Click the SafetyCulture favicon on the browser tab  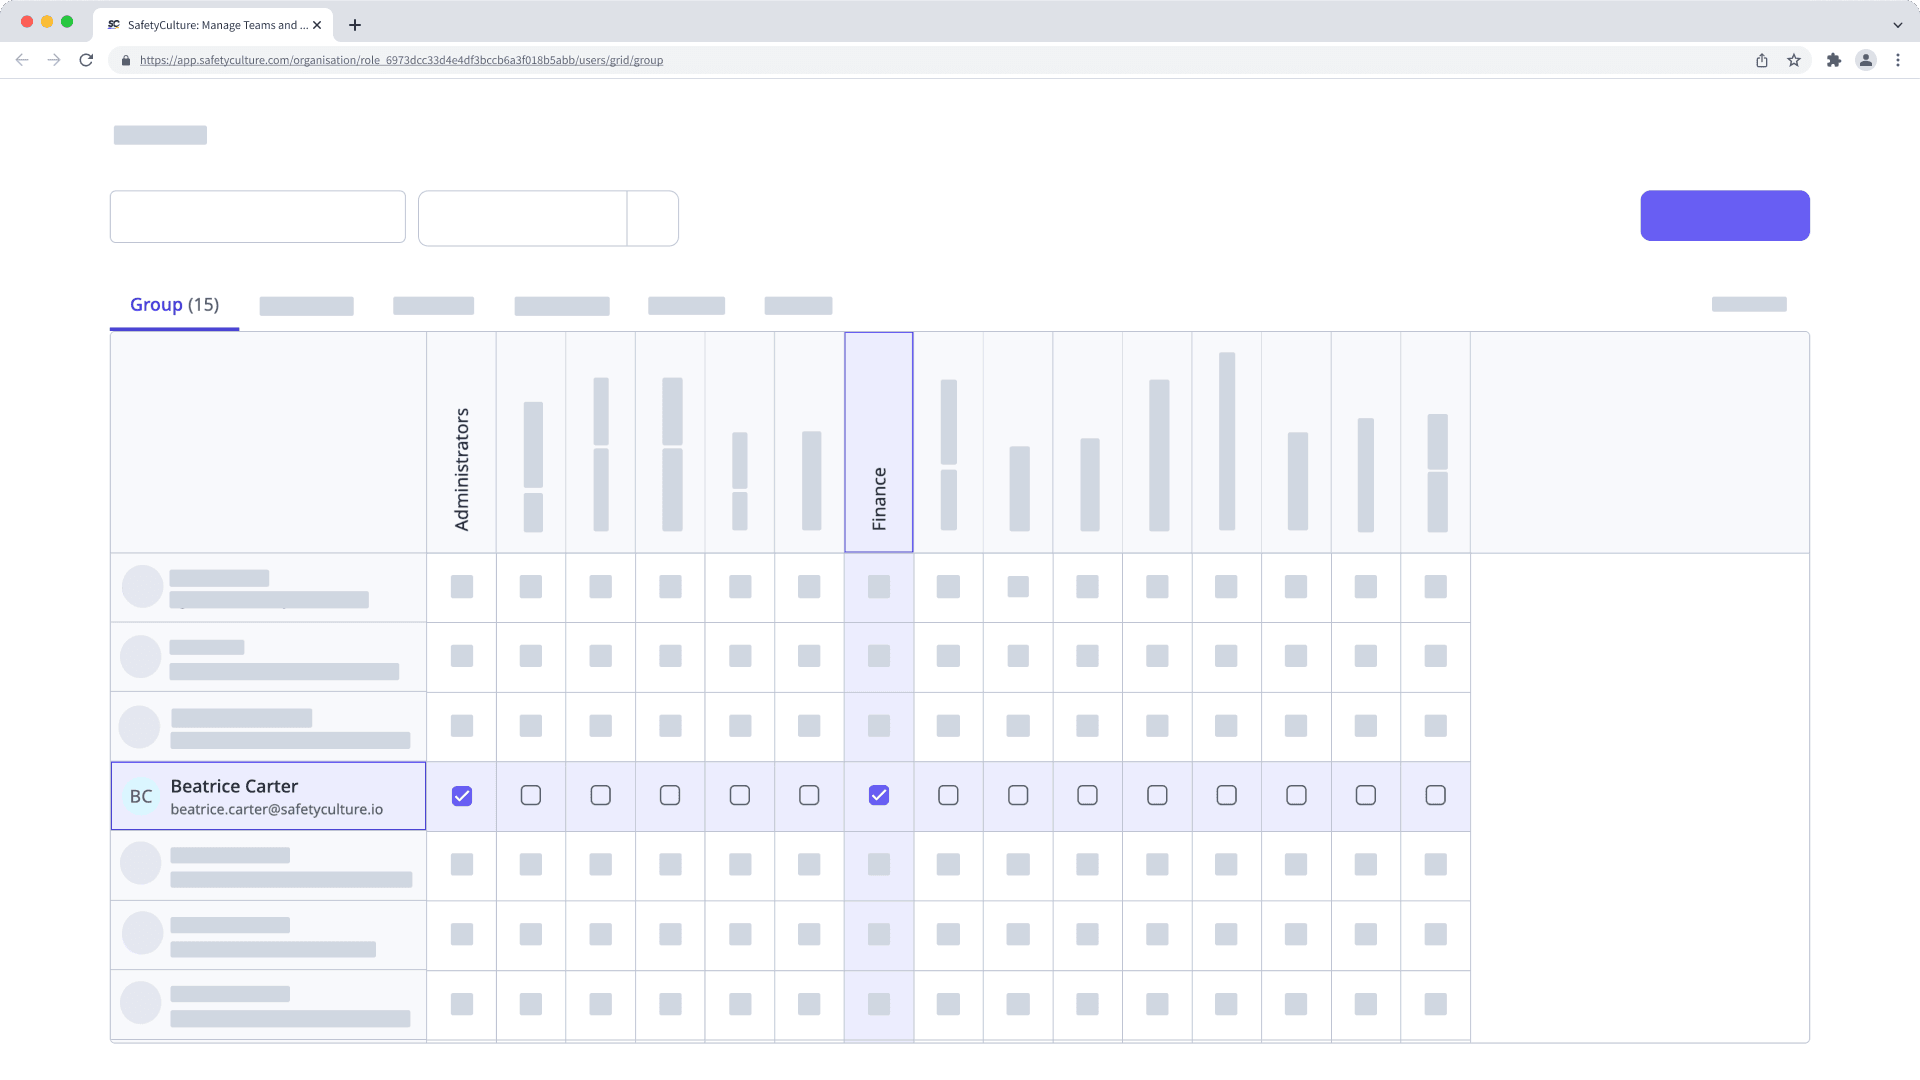112,25
